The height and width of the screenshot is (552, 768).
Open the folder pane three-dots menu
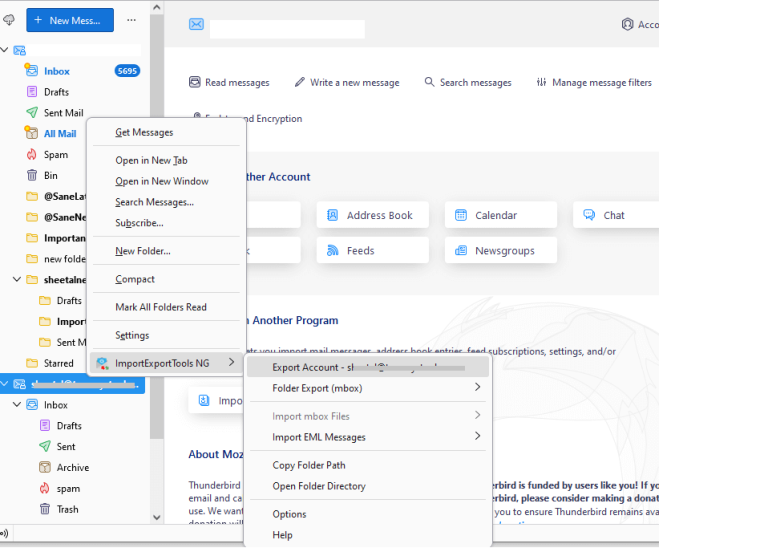coord(131,20)
